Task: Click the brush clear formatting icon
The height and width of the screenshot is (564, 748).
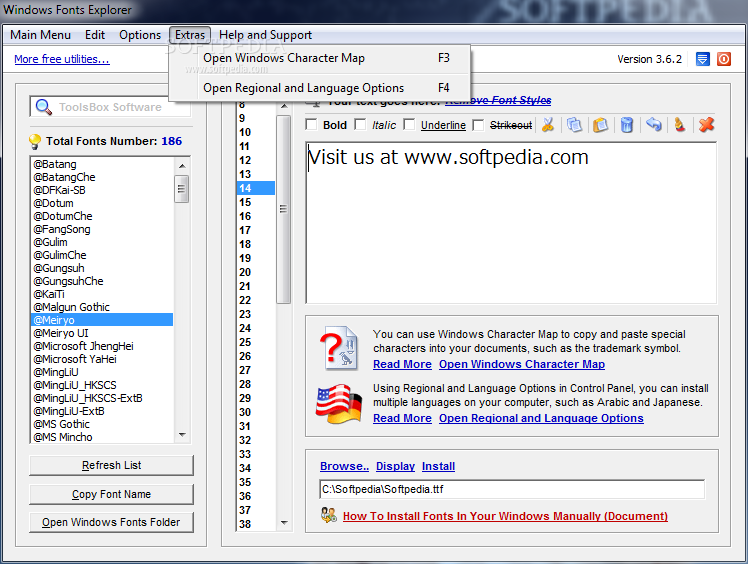Action: click(680, 125)
